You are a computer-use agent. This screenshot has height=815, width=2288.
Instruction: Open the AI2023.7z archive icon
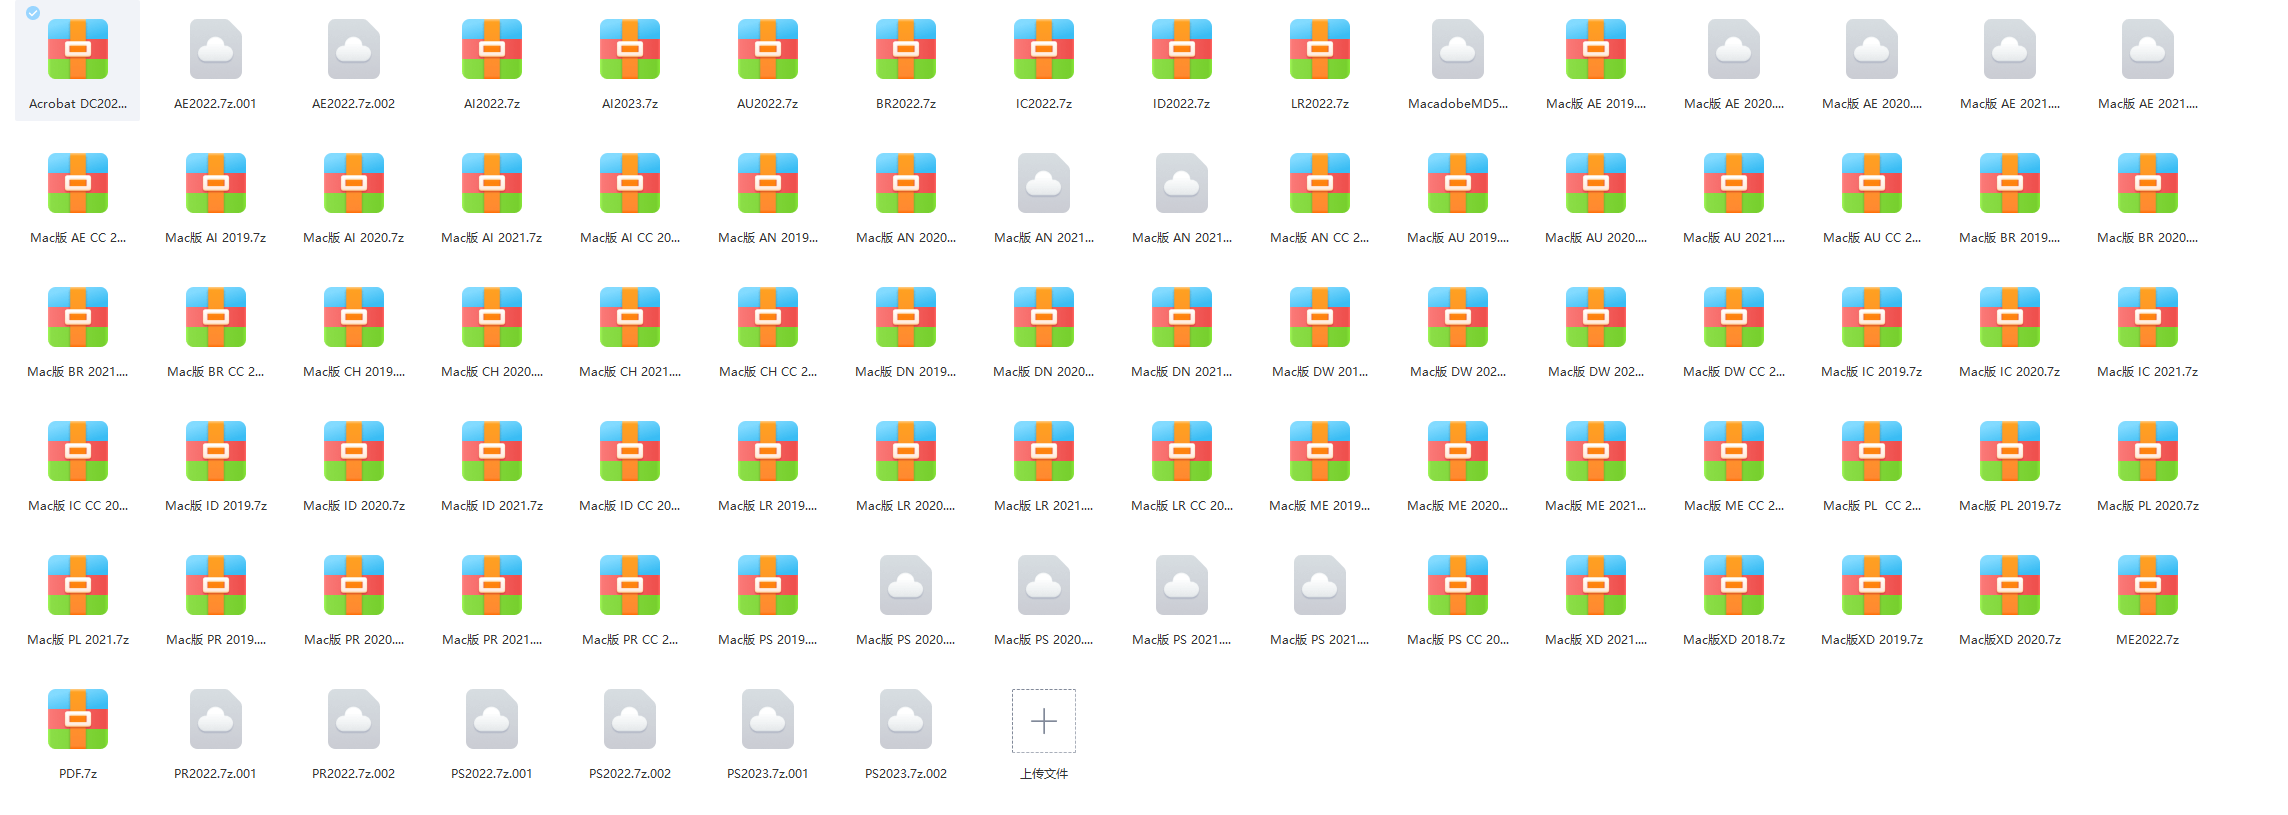click(x=630, y=49)
